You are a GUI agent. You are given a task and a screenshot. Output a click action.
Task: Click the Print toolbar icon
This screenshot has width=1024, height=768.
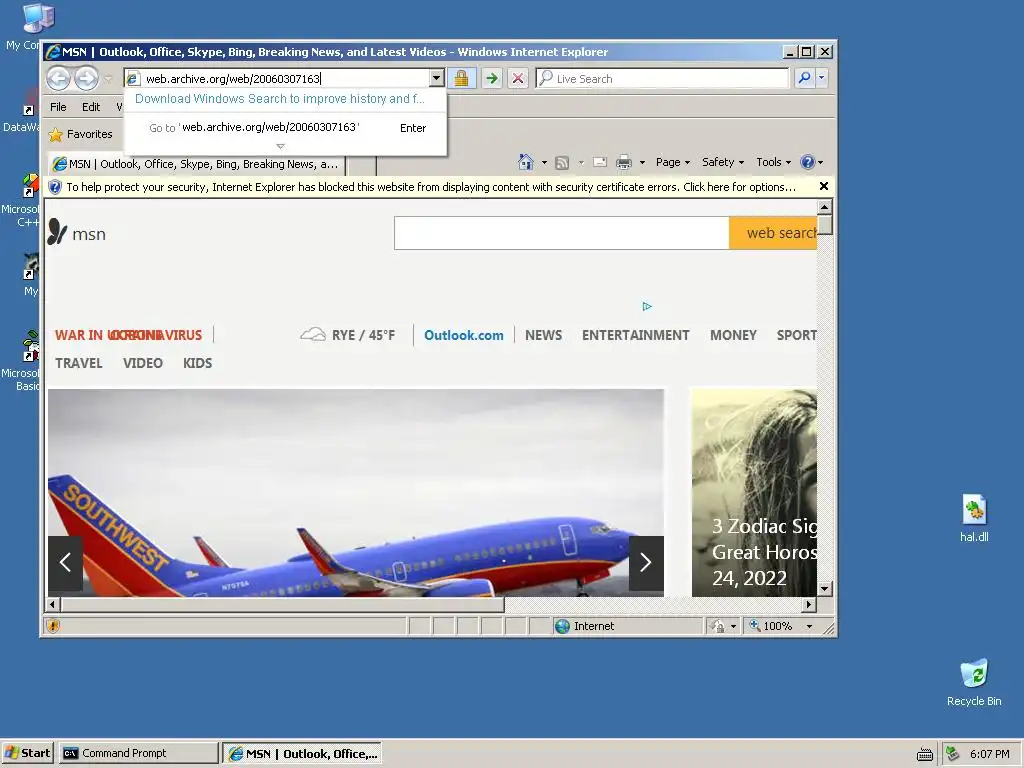pyautogui.click(x=624, y=162)
